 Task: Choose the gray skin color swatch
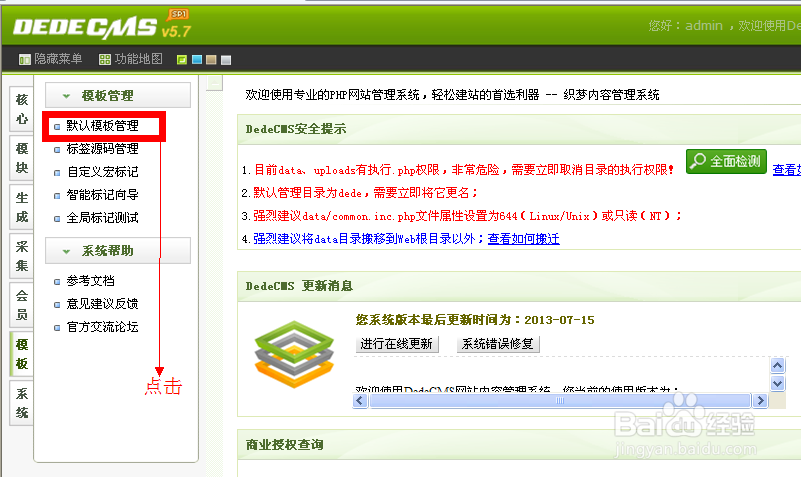(226, 60)
